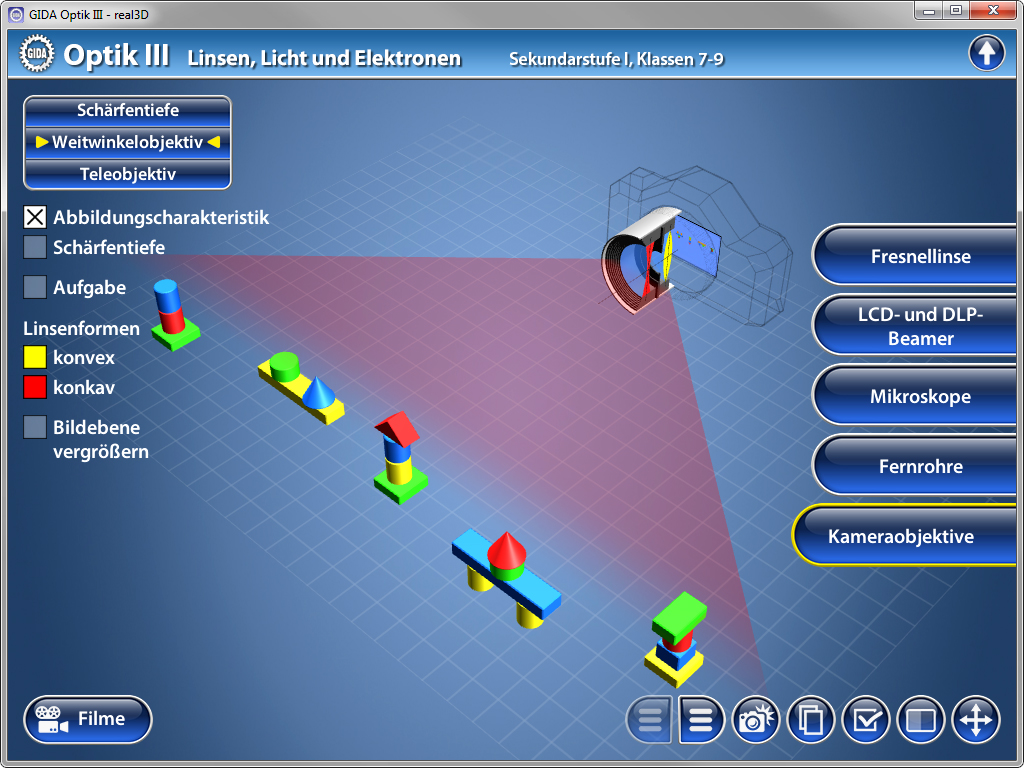The height and width of the screenshot is (768, 1024).
Task: Click the camera screenshot icon
Action: point(756,719)
